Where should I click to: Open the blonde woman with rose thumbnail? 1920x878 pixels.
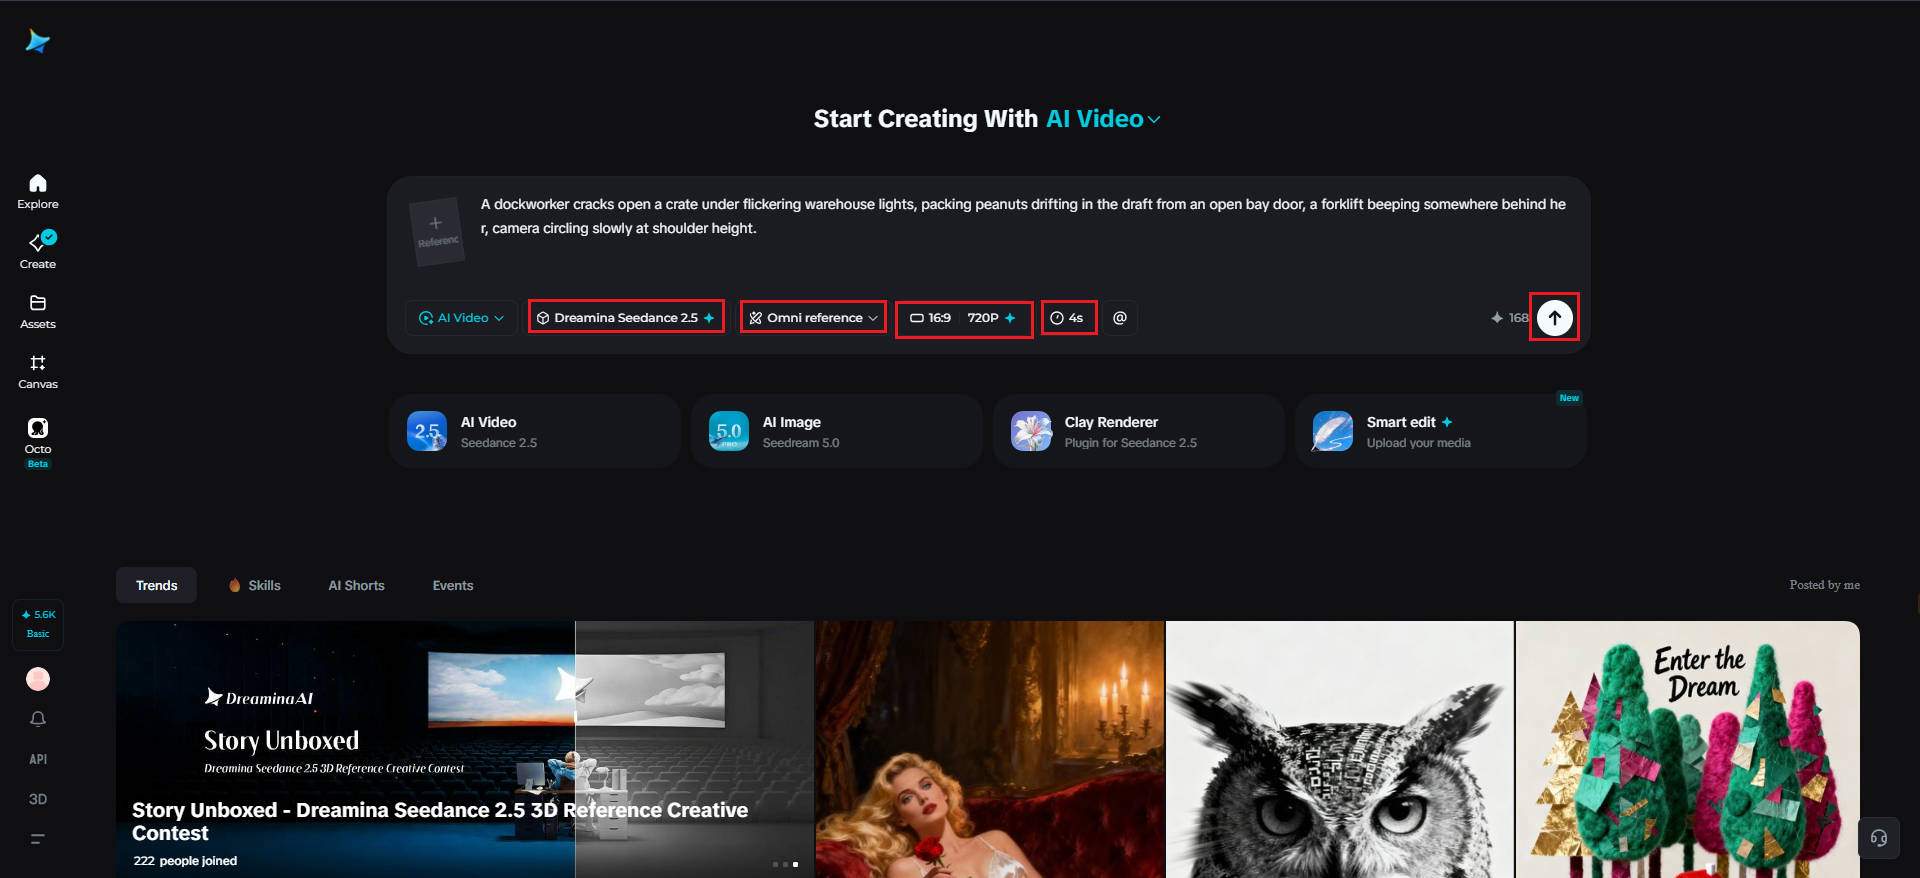(990, 750)
